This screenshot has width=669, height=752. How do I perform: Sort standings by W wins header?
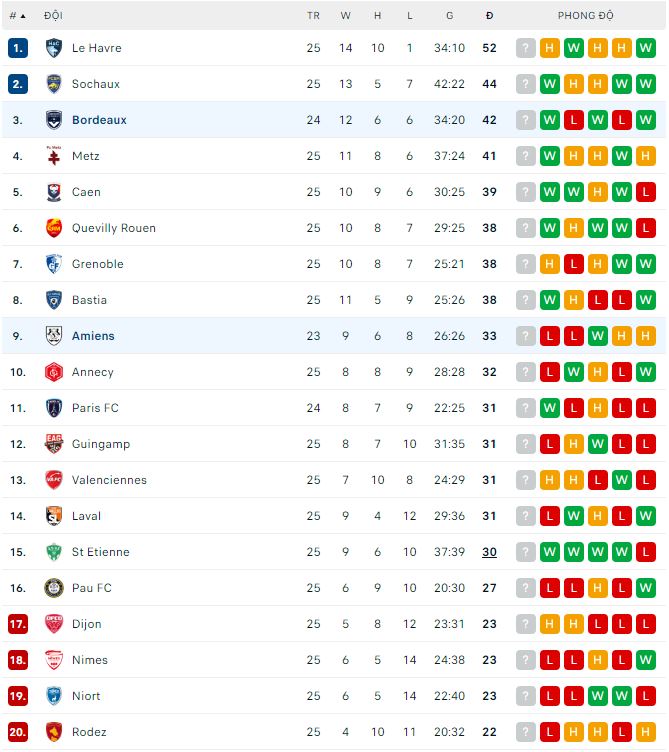pyautogui.click(x=346, y=16)
